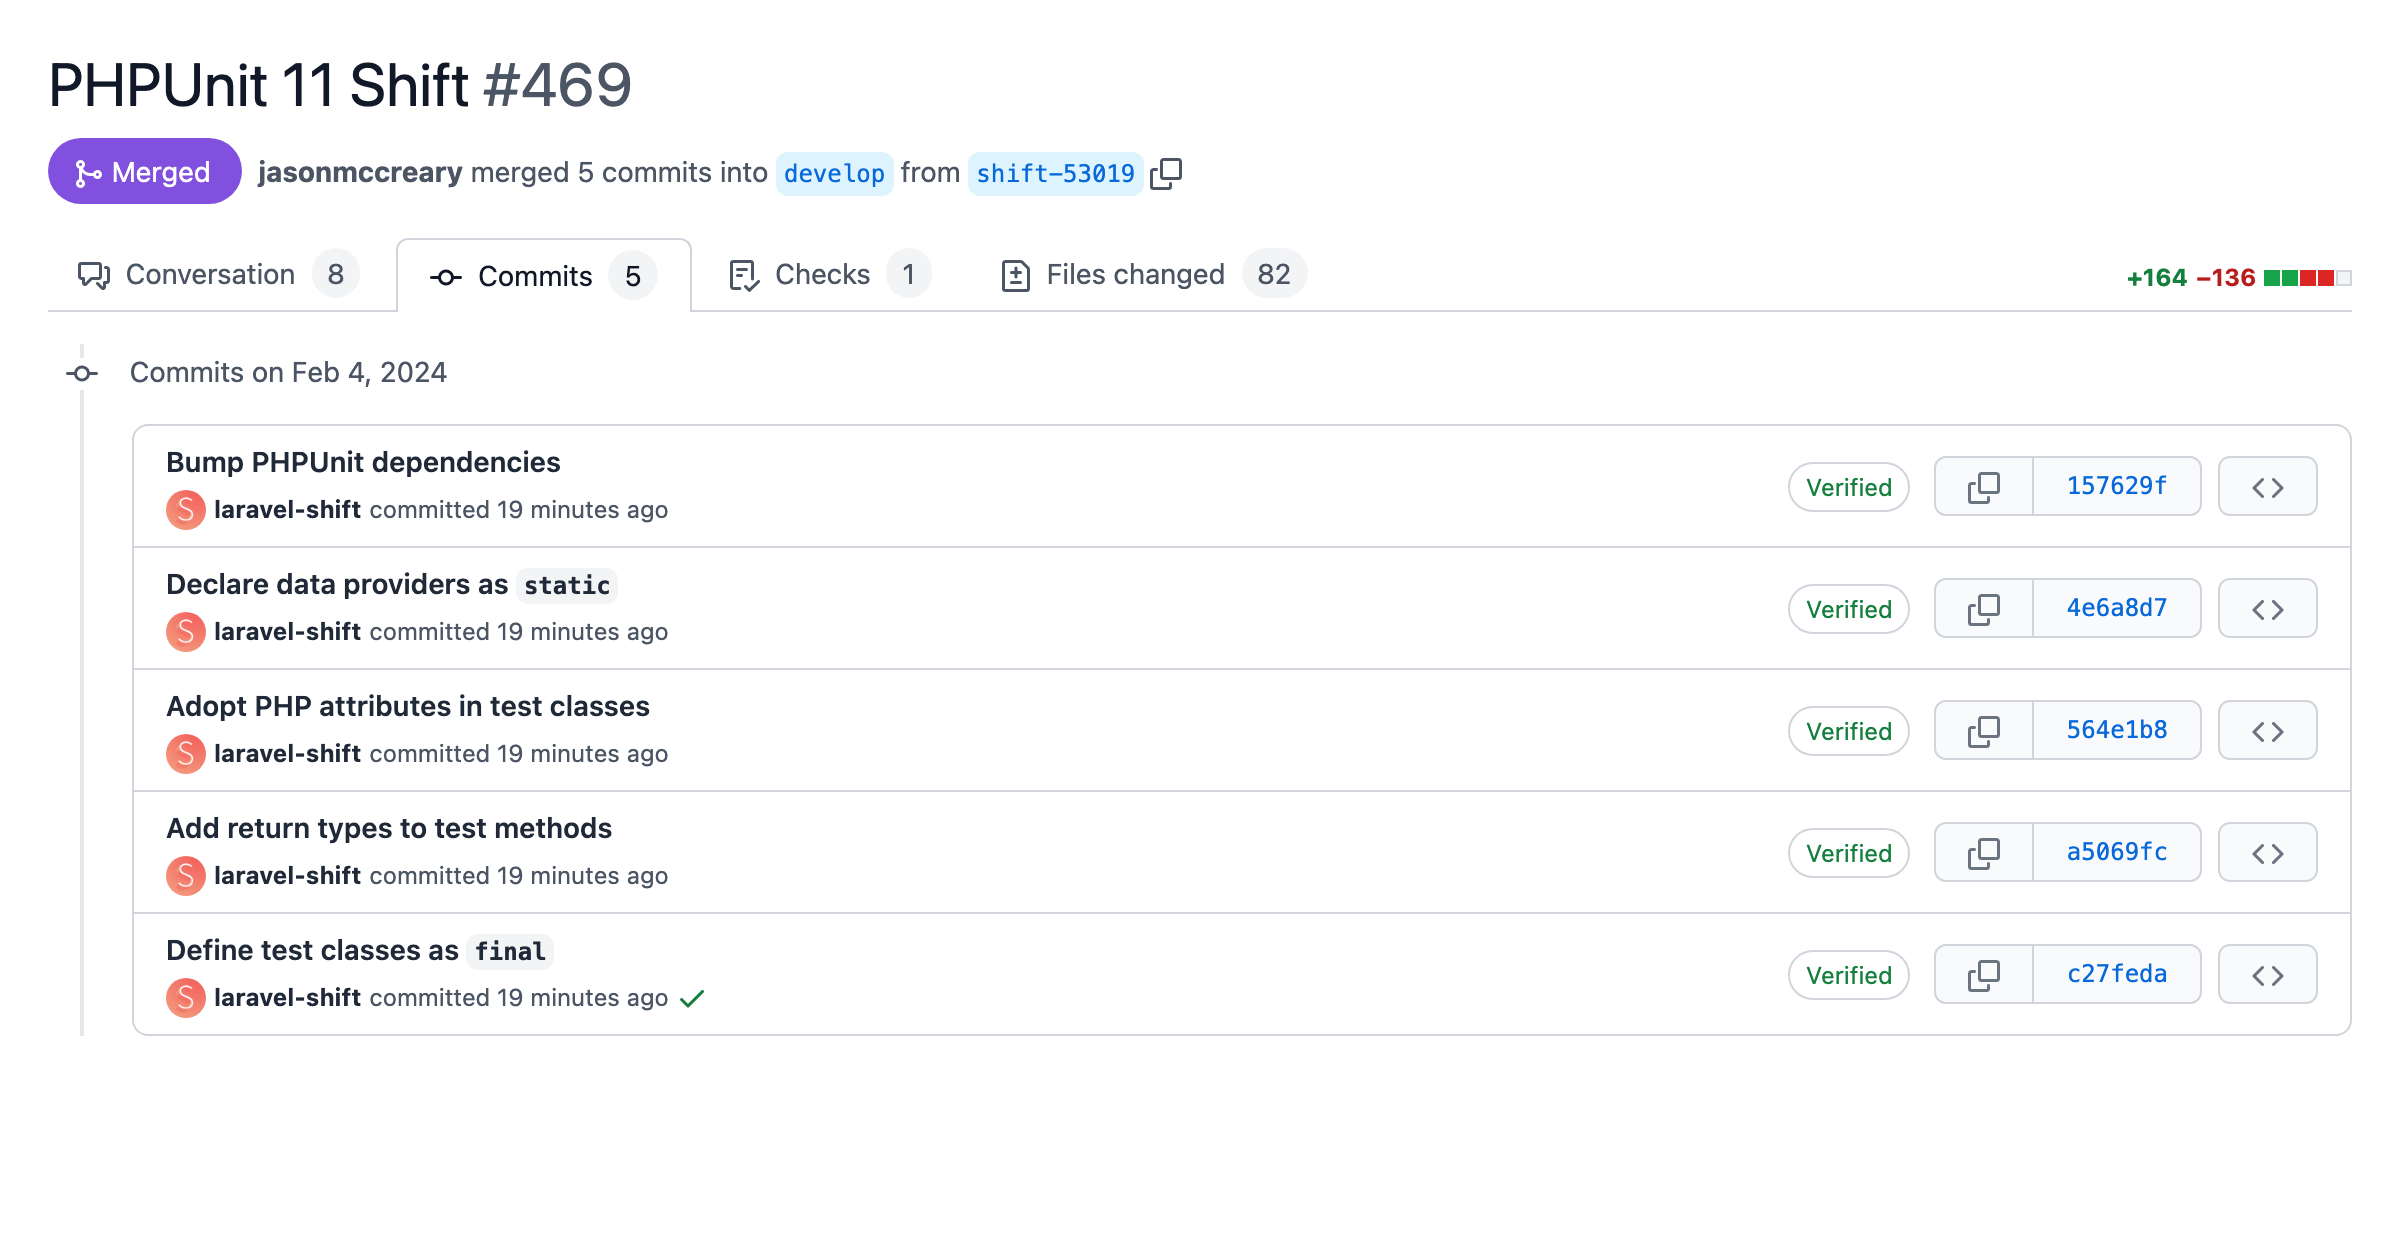This screenshot has width=2400, height=1256.
Task: Browse repository at commit c27feda
Action: 2267,975
